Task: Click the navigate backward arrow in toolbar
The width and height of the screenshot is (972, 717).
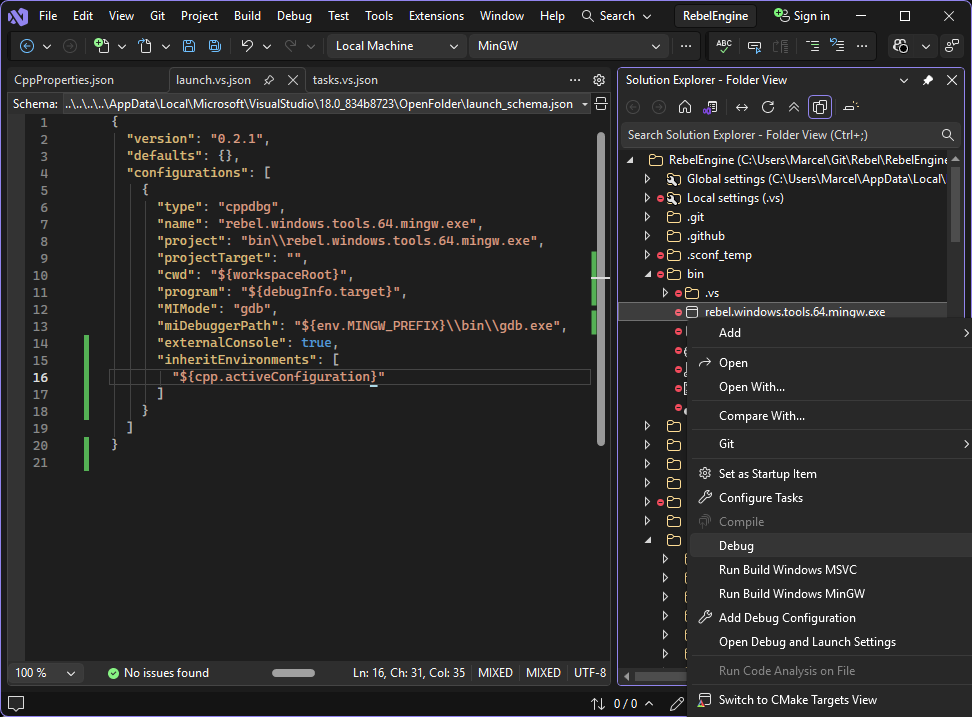Action: [x=27, y=46]
